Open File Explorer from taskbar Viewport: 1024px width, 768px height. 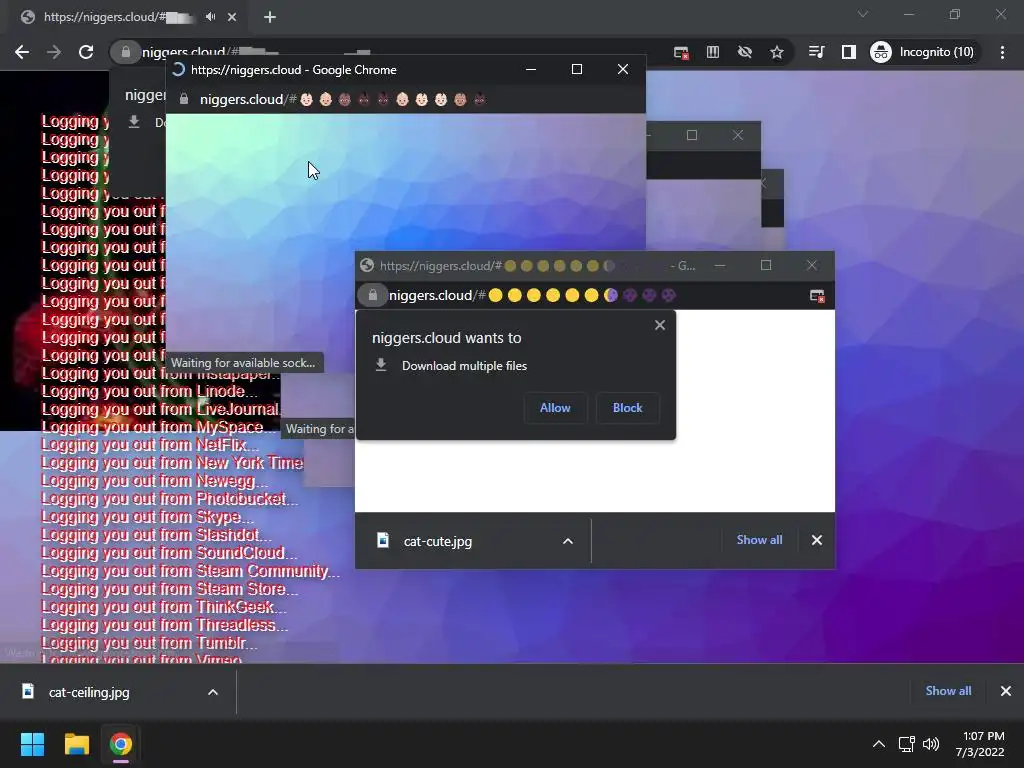pos(76,744)
